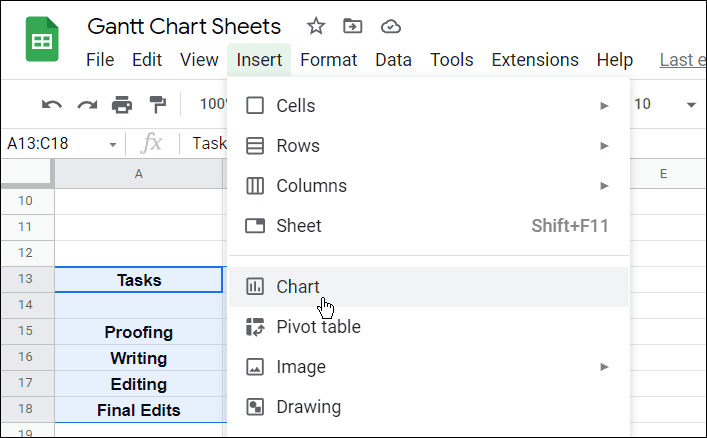707x438 pixels.
Task: Click the Rows icon in the Insert menu
Action: [255, 146]
